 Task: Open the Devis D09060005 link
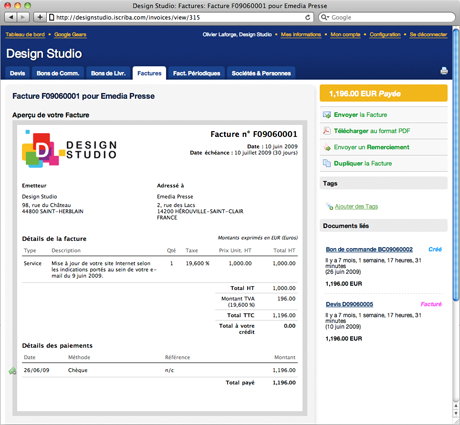[x=349, y=304]
